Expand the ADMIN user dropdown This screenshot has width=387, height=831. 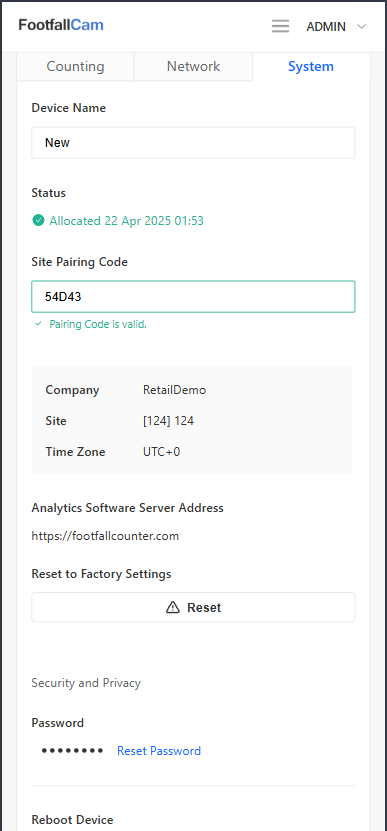click(336, 26)
